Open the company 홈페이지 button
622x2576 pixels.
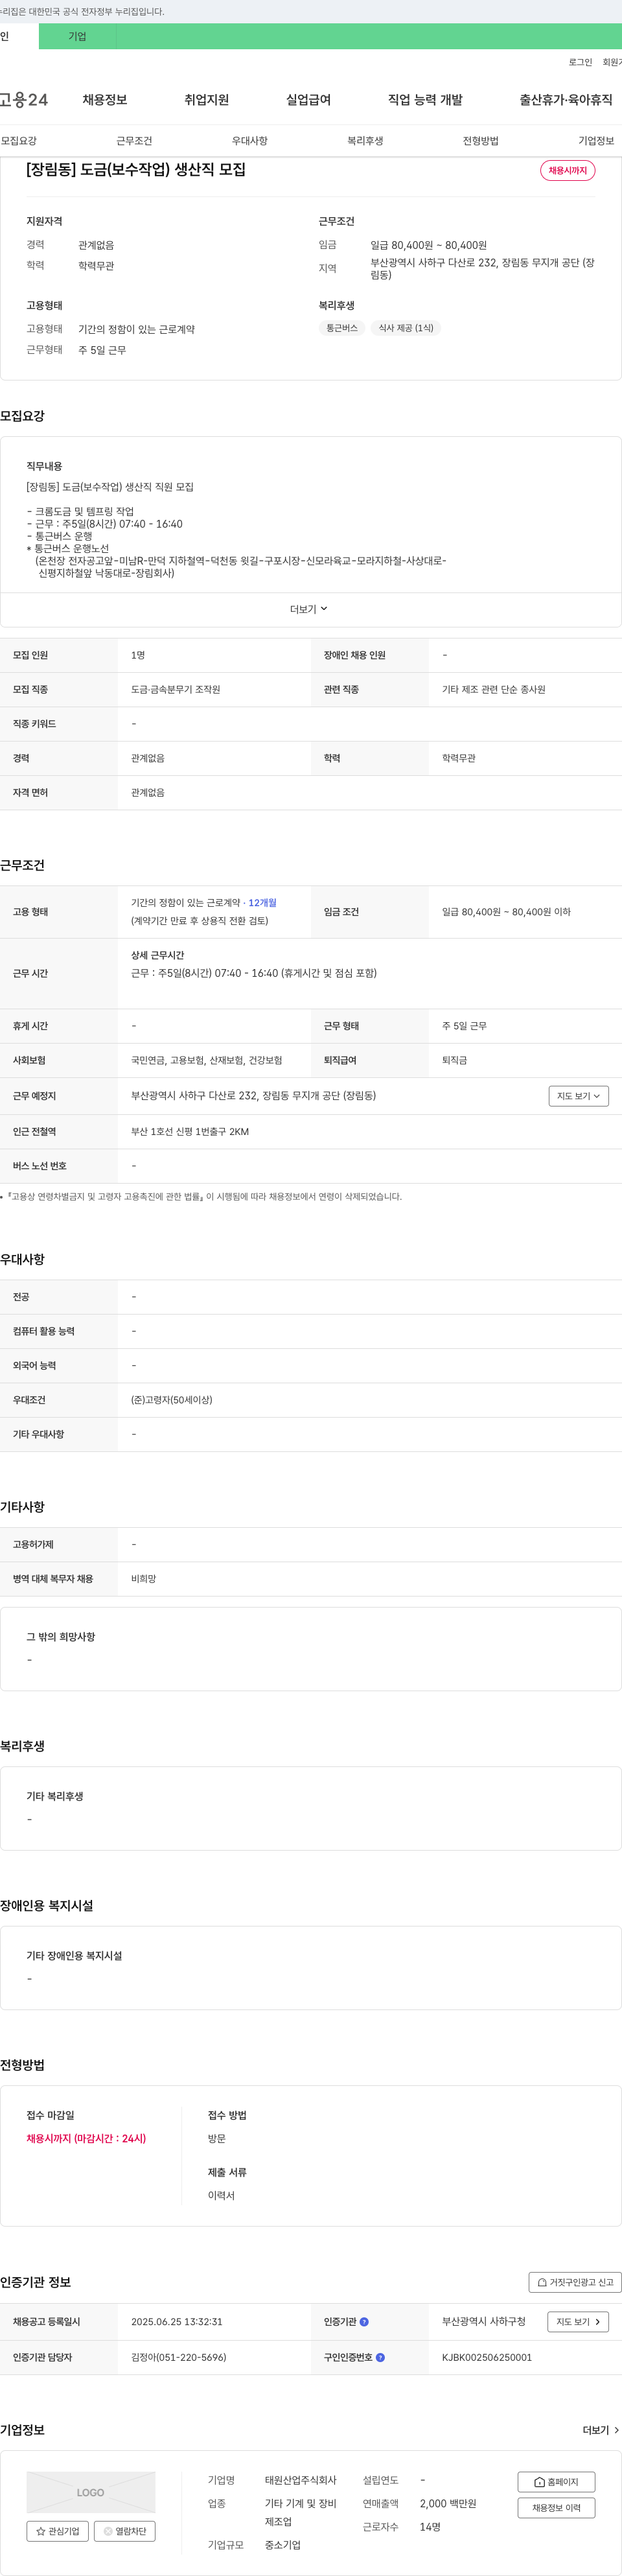[x=556, y=2482]
